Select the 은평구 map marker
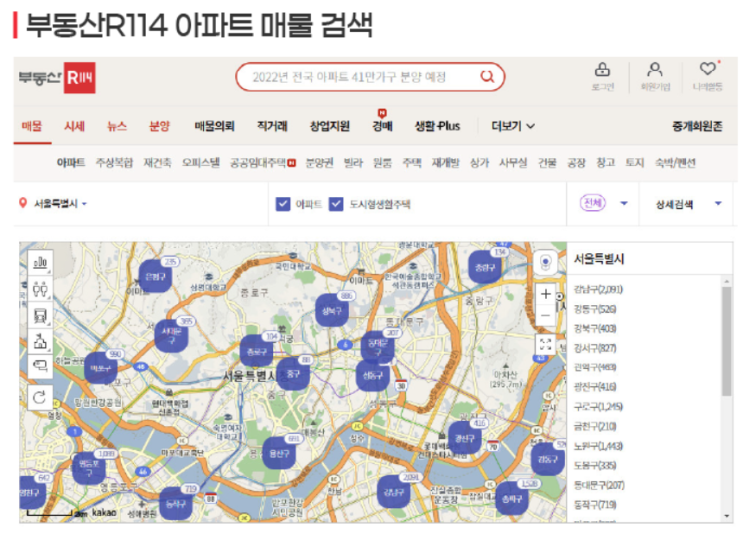This screenshot has width=743, height=534. 155,276
